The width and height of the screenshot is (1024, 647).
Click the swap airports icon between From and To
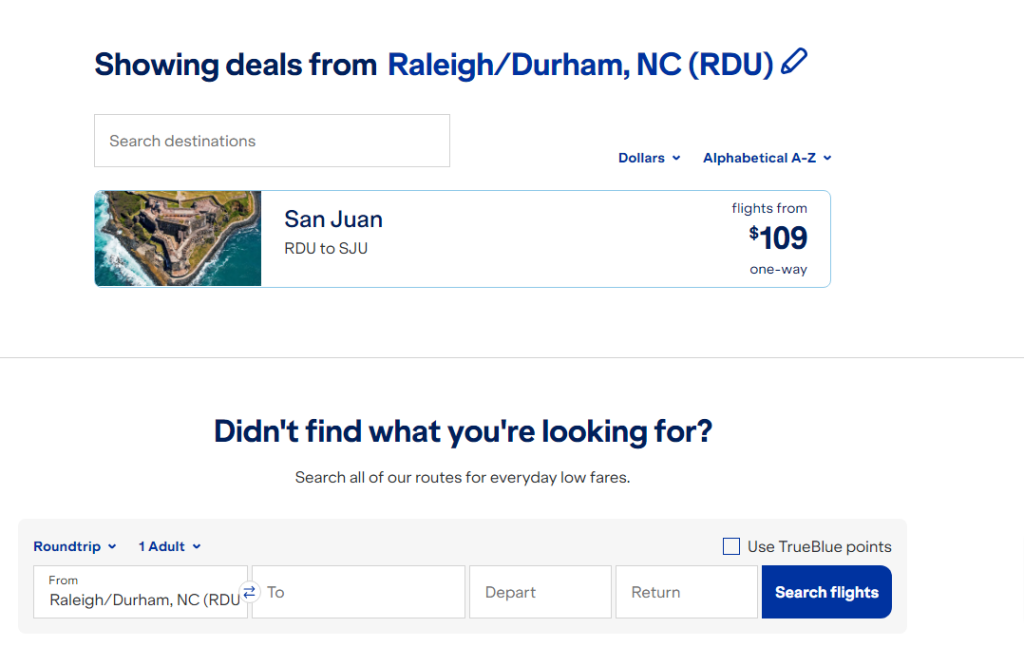(249, 591)
